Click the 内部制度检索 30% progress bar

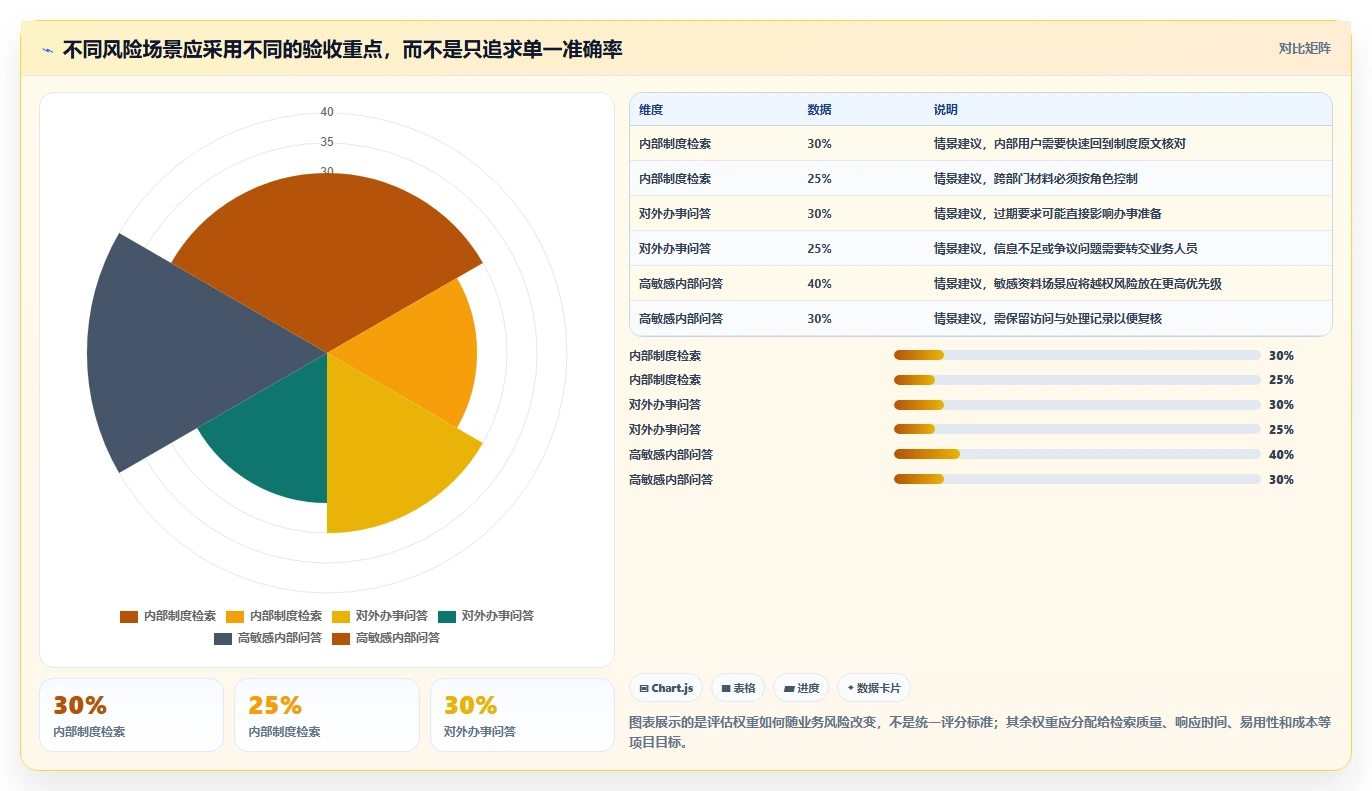(x=1077, y=355)
